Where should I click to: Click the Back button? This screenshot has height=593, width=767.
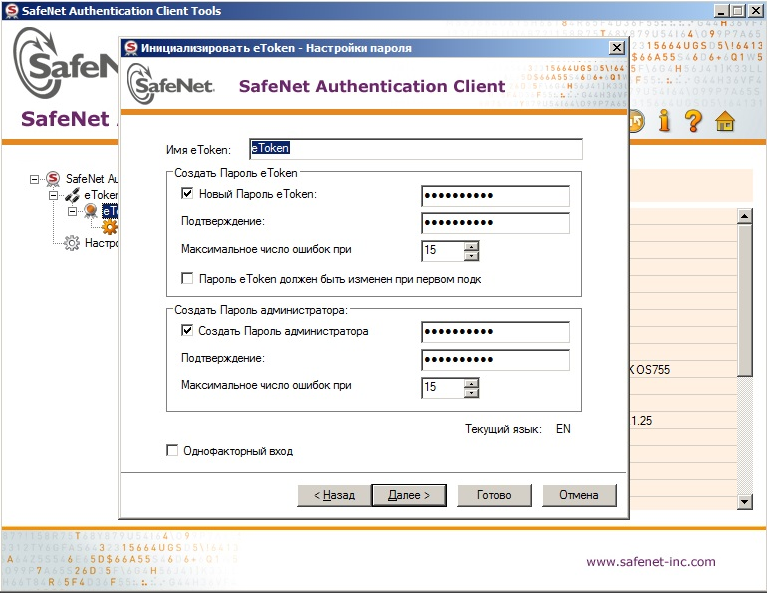click(334, 495)
